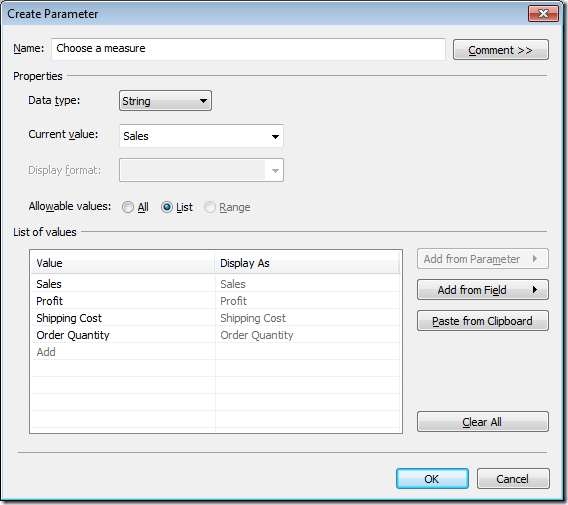
Task: Click the Value column header
Action: [x=123, y=263]
